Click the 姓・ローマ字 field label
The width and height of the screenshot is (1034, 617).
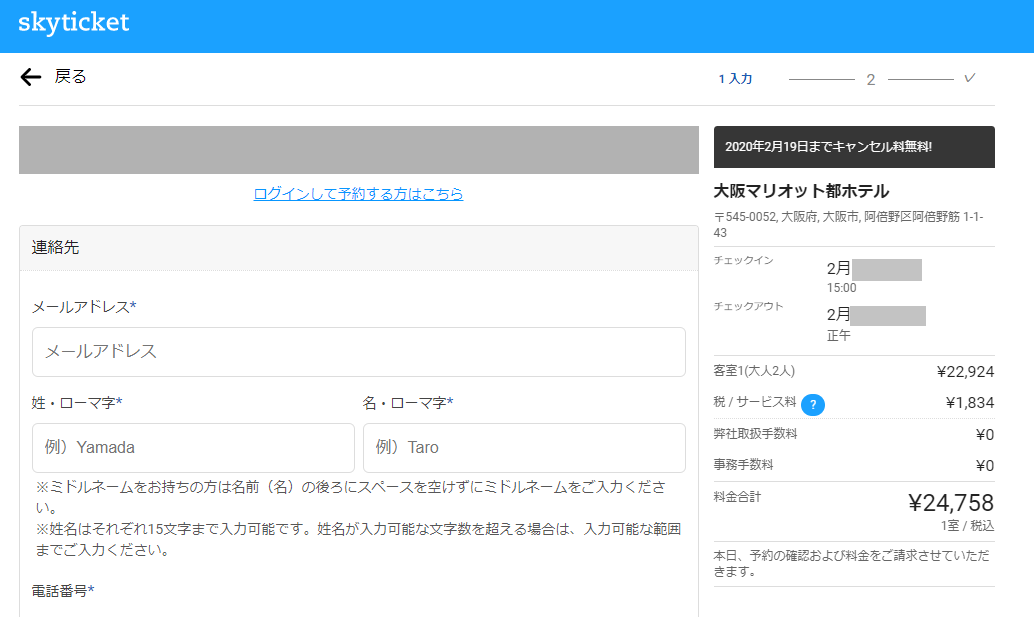pyautogui.click(x=76, y=403)
